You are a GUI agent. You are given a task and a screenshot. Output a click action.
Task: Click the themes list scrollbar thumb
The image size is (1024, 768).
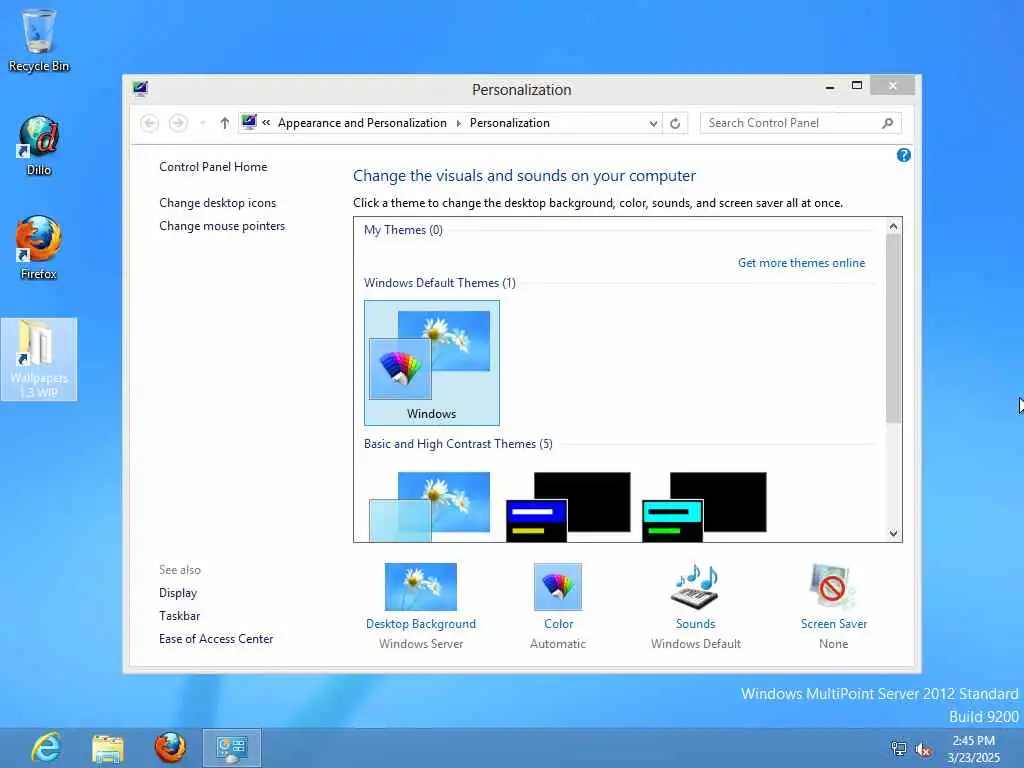tap(893, 328)
